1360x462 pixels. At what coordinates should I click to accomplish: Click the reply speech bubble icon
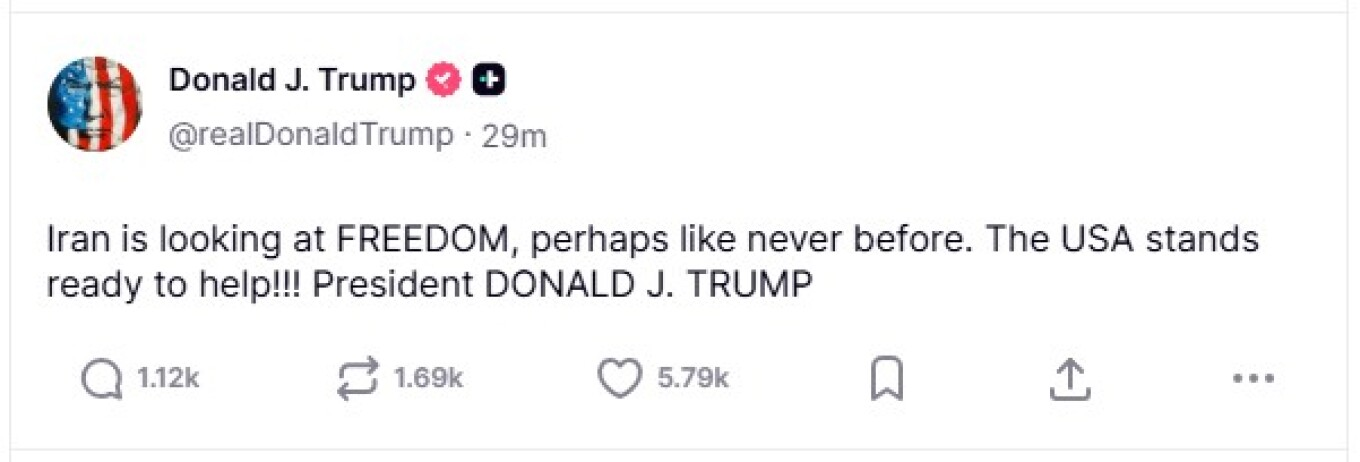101,379
